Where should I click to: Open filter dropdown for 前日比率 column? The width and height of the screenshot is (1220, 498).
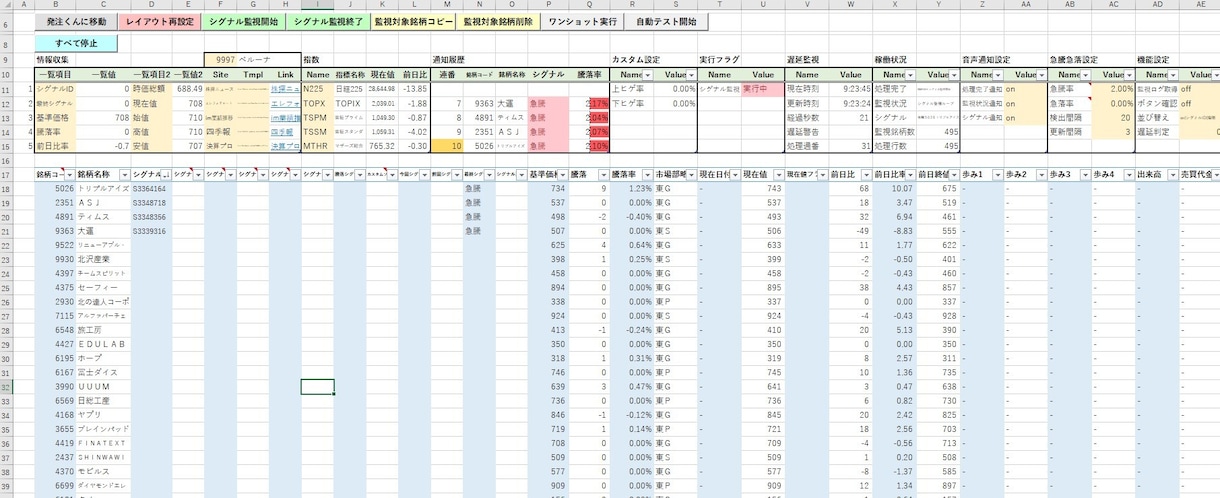pyautogui.click(x=908, y=174)
